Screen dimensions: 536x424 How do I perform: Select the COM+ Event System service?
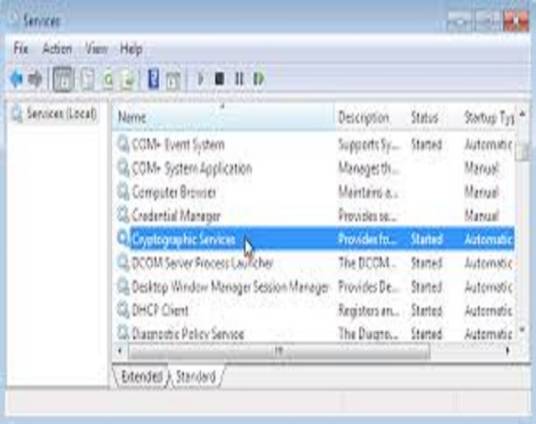(178, 145)
